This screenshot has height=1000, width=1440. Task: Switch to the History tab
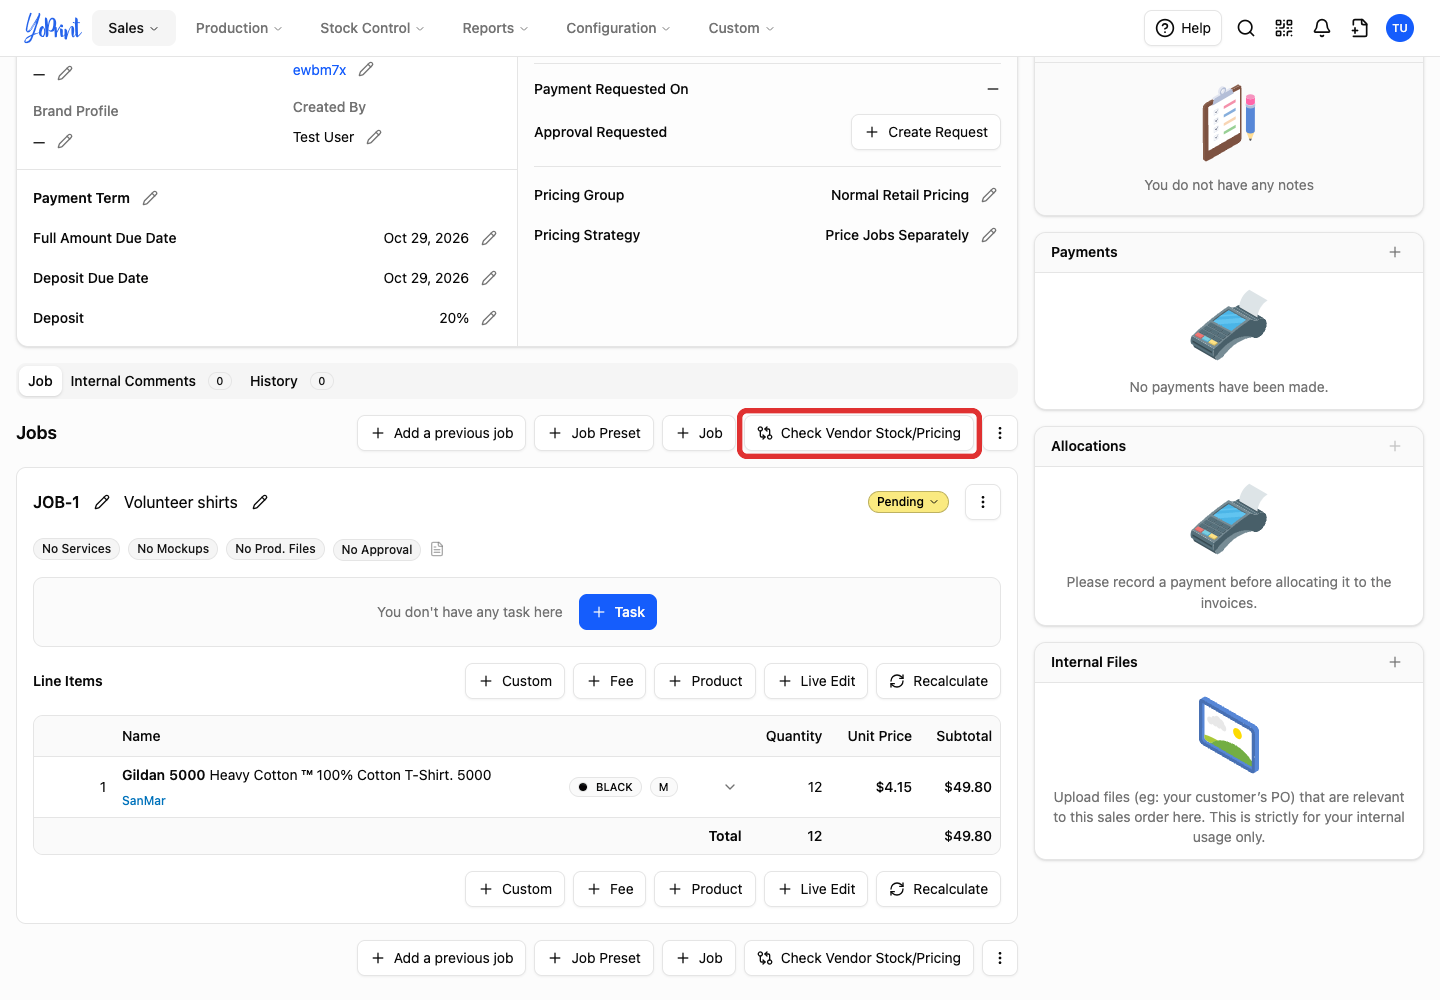pos(289,381)
